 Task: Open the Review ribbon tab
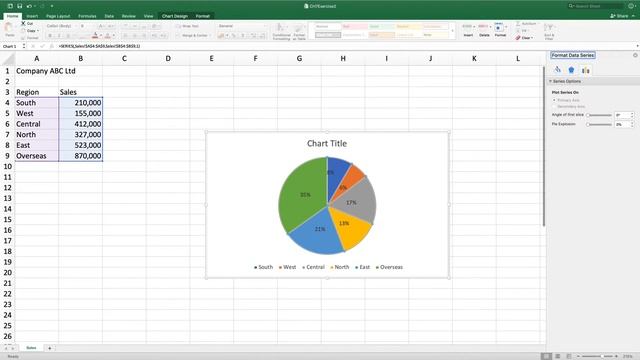coord(129,16)
